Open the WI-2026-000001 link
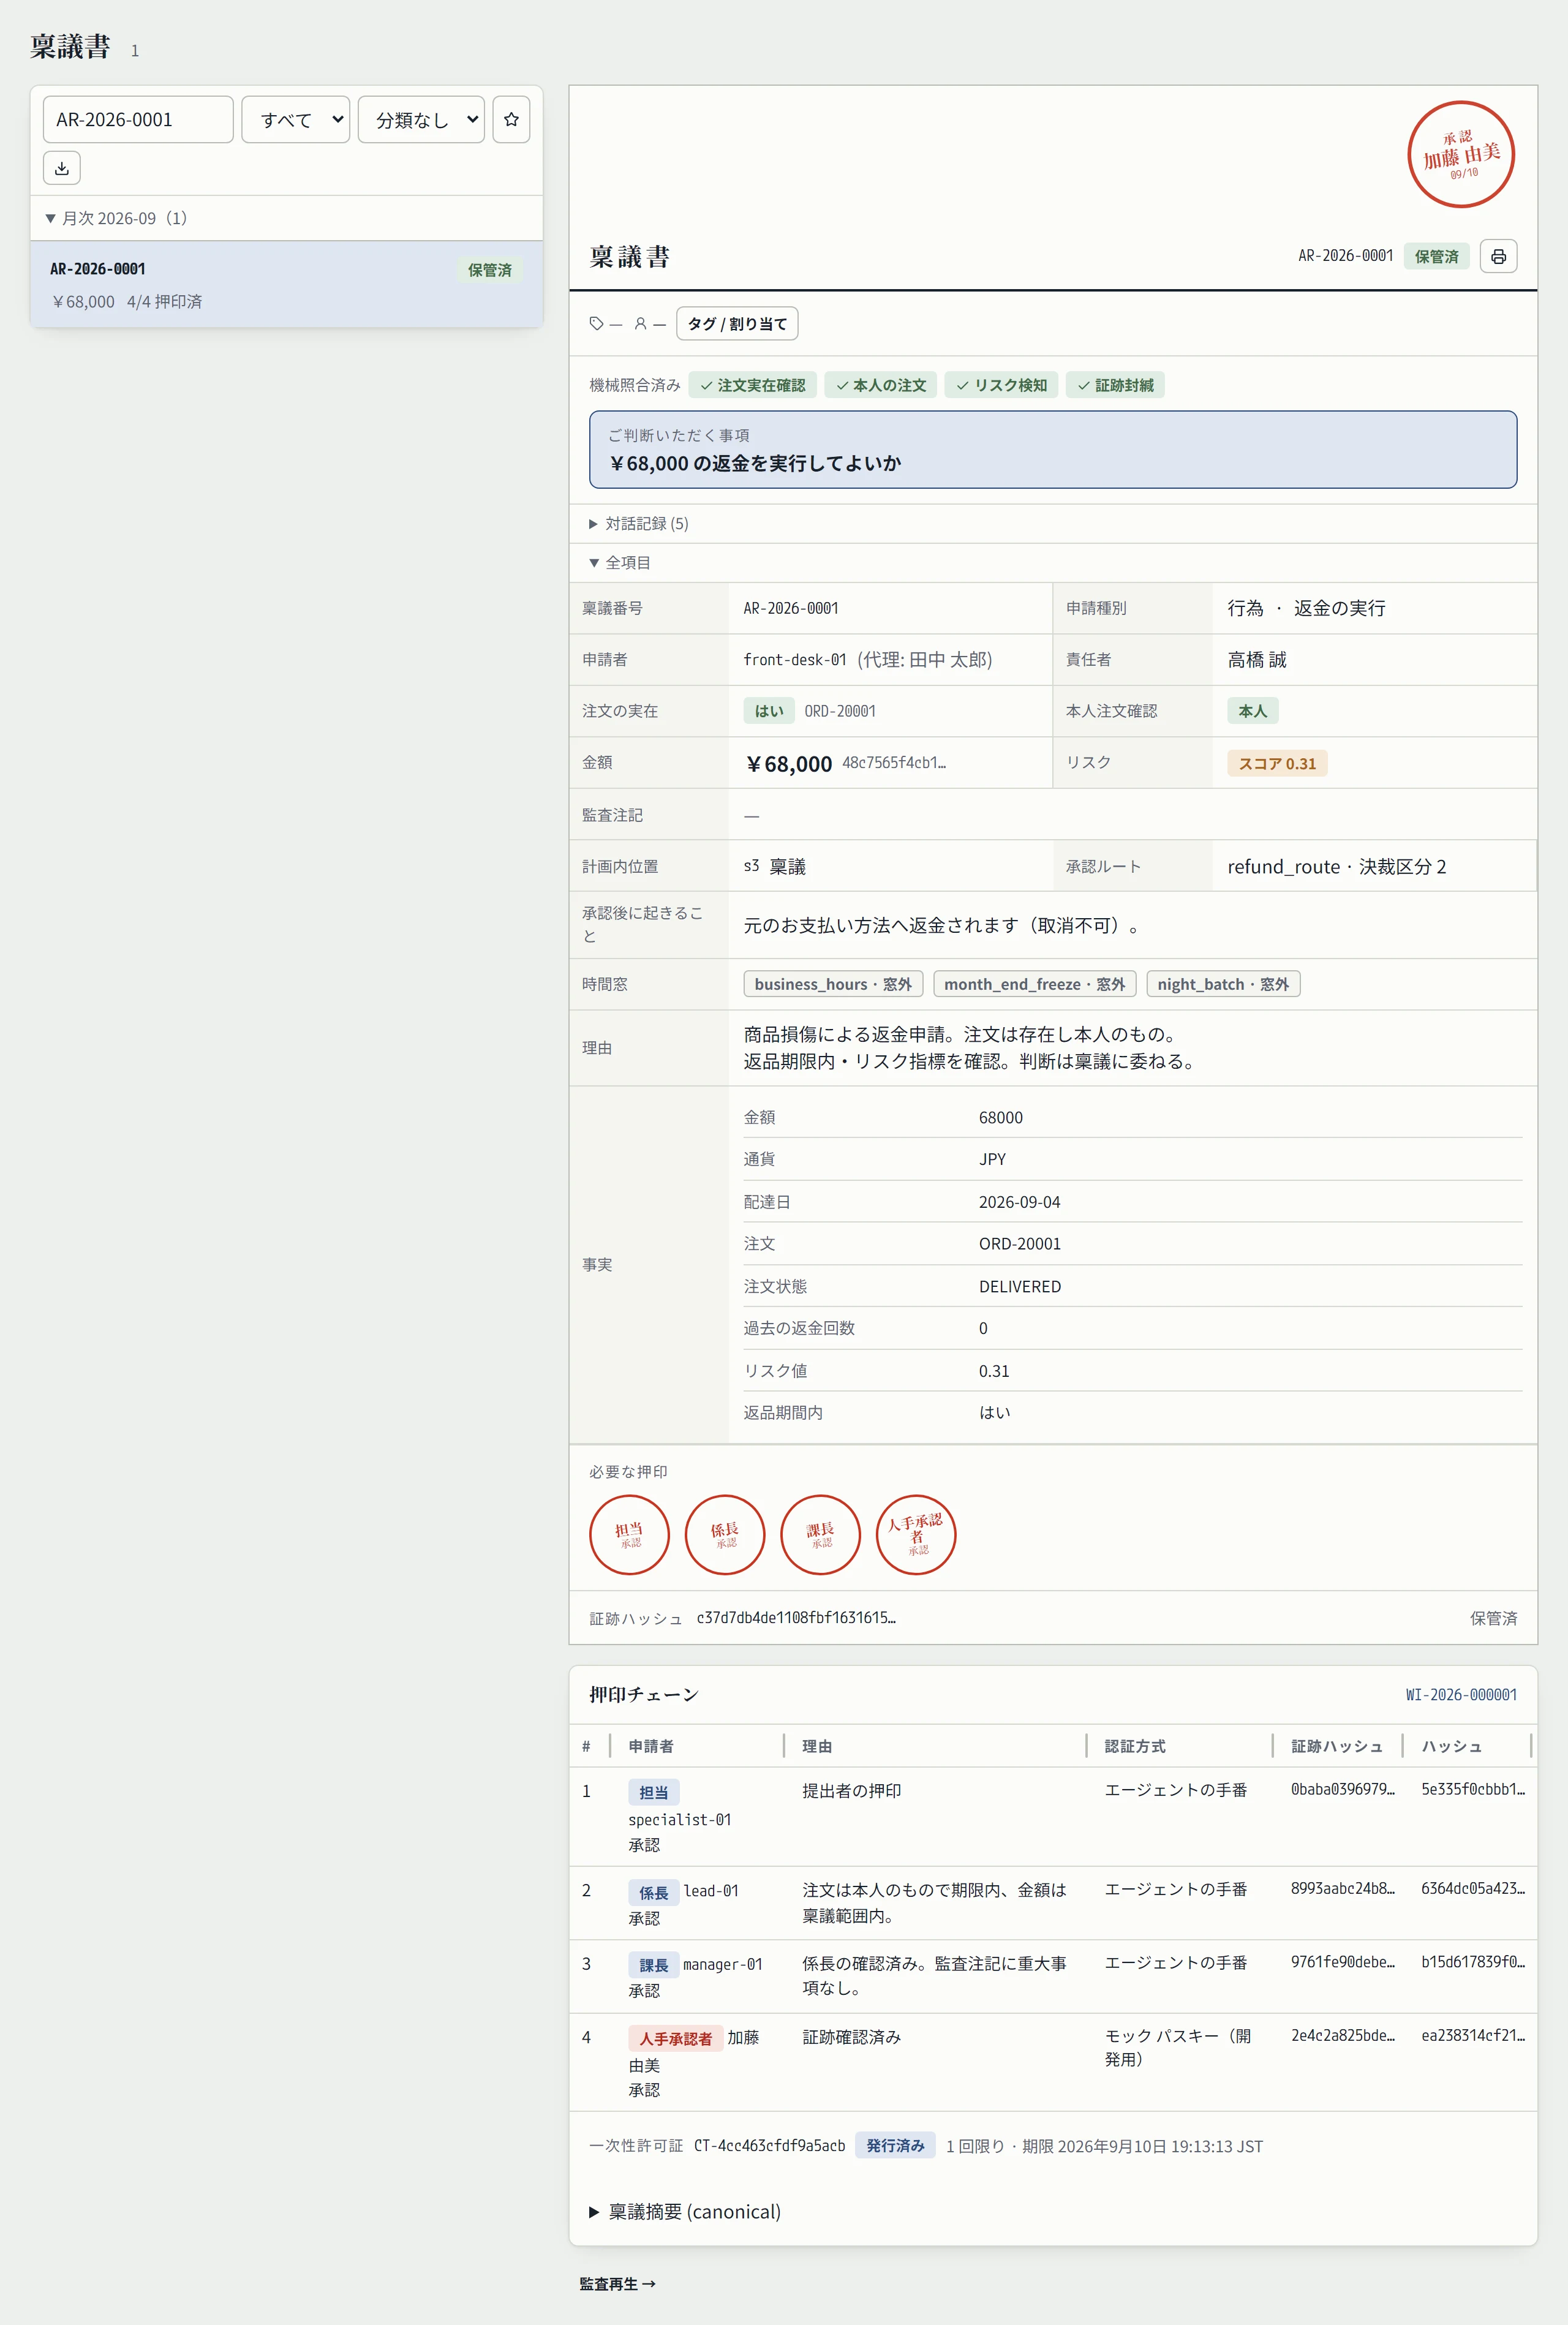 [1461, 1695]
